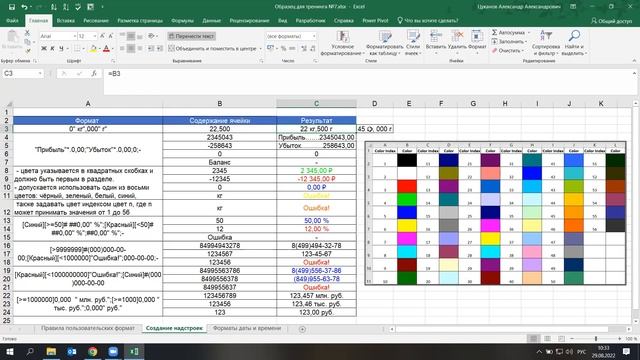This screenshot has width=640, height=360.
Task: Switch to the Insert (Вставка) tab
Action: [65, 20]
